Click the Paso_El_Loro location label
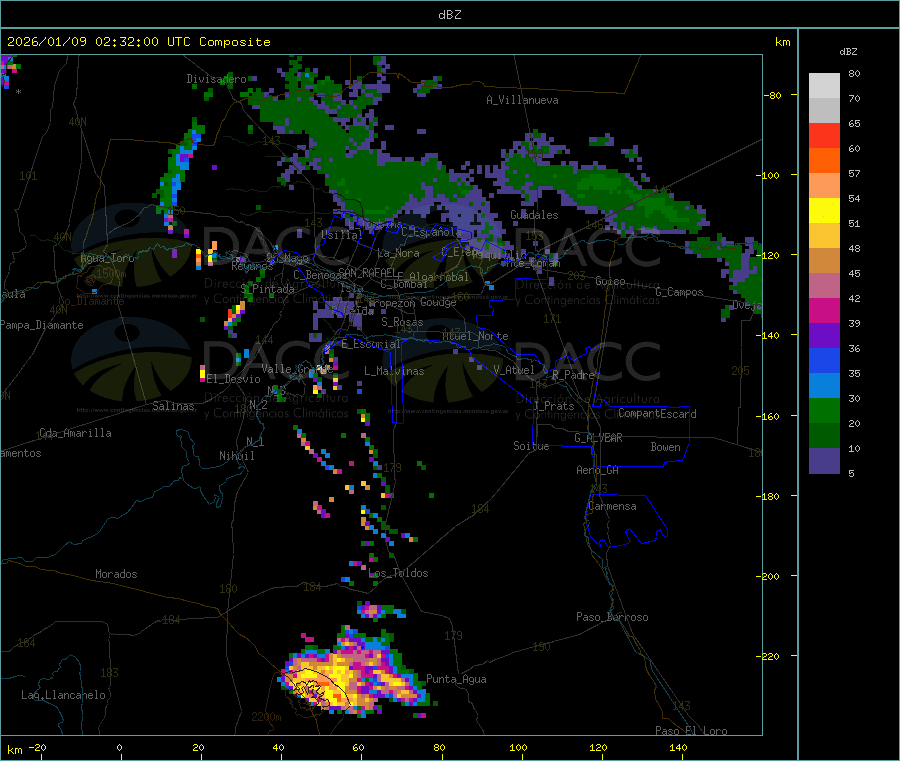The height and width of the screenshot is (761, 900). [x=691, y=731]
